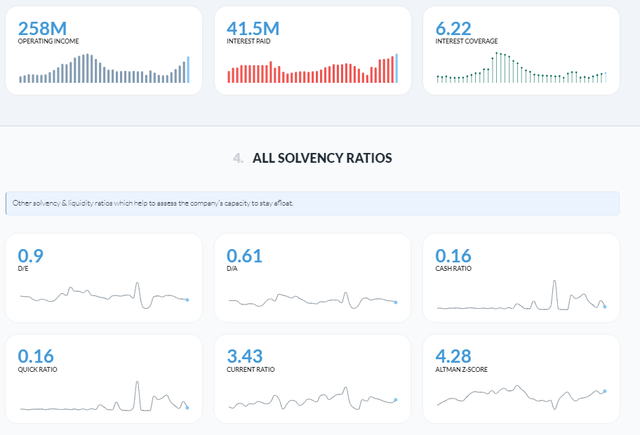This screenshot has height=435, width=640.
Task: Select the 0.9 D/E ratio value
Action: [x=31, y=255]
